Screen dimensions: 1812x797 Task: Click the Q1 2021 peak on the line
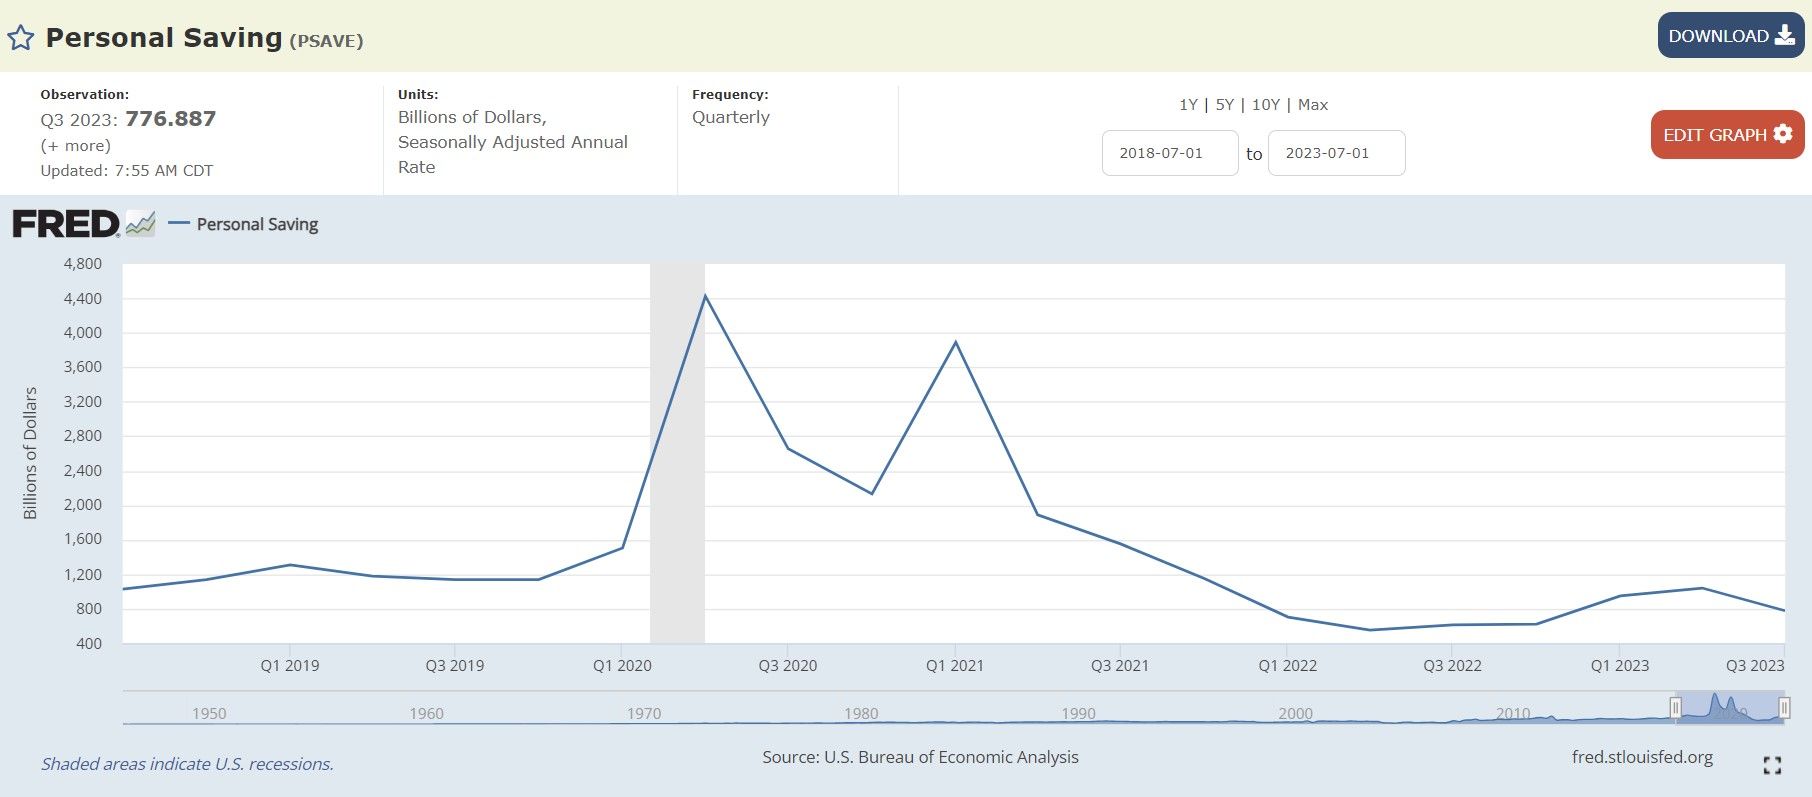point(955,342)
